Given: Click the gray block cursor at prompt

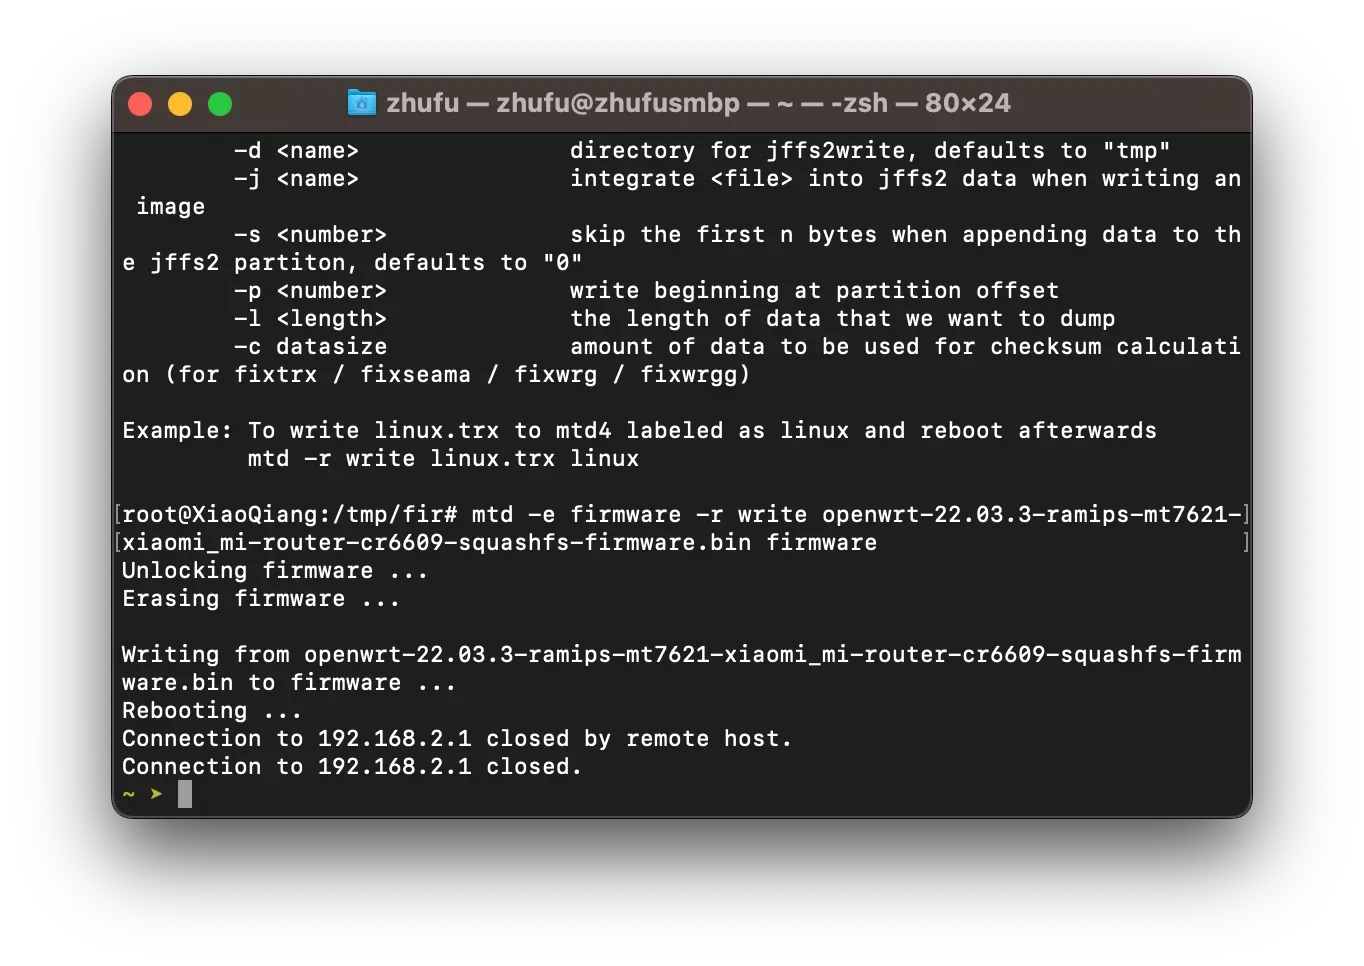Looking at the screenshot, I should point(185,794).
